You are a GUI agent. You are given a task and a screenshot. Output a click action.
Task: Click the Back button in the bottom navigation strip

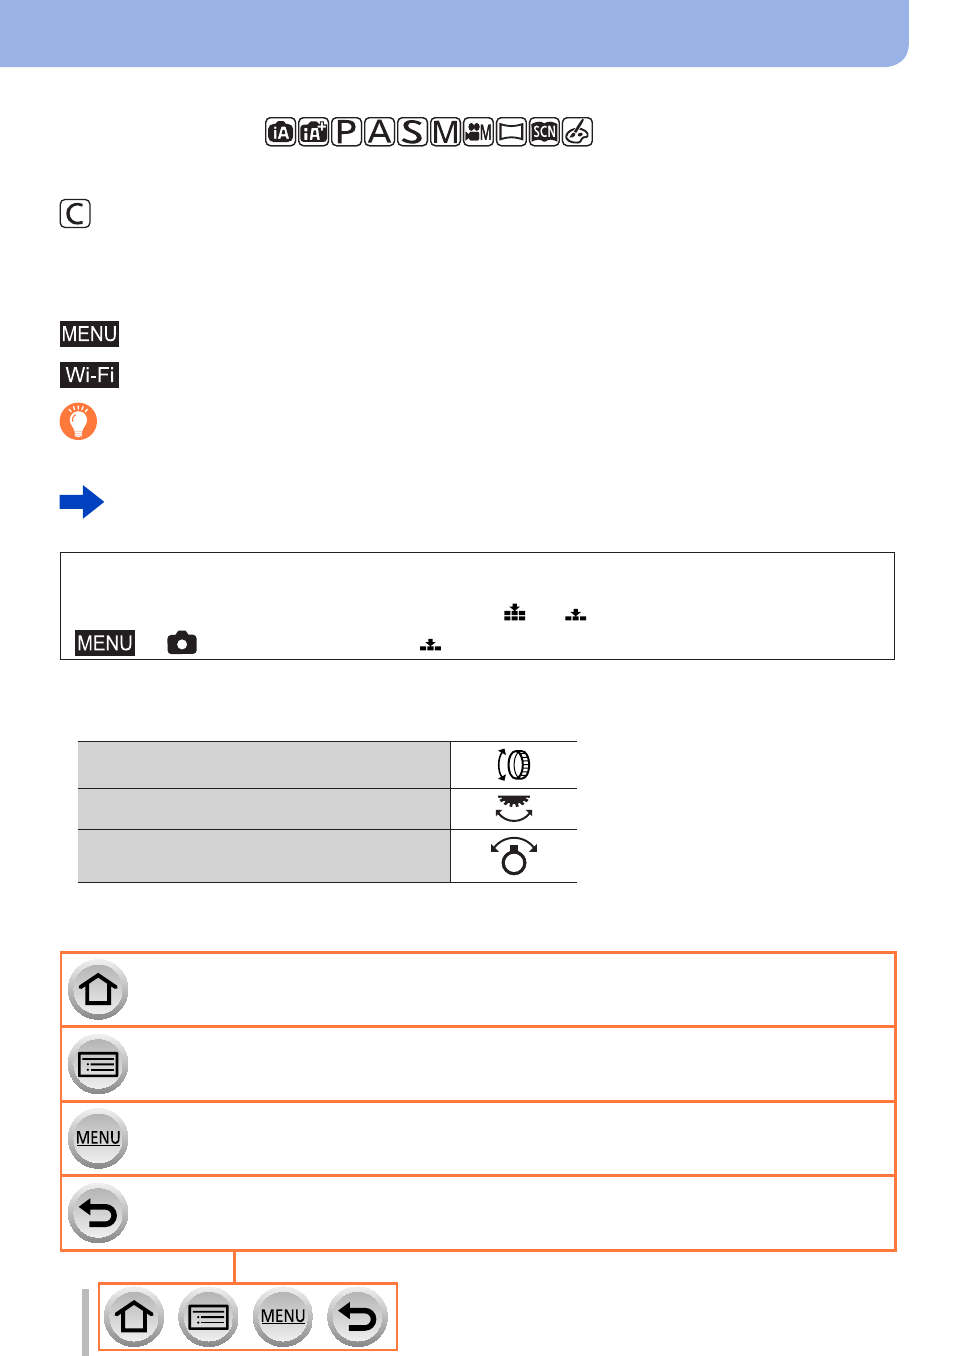tap(358, 1317)
